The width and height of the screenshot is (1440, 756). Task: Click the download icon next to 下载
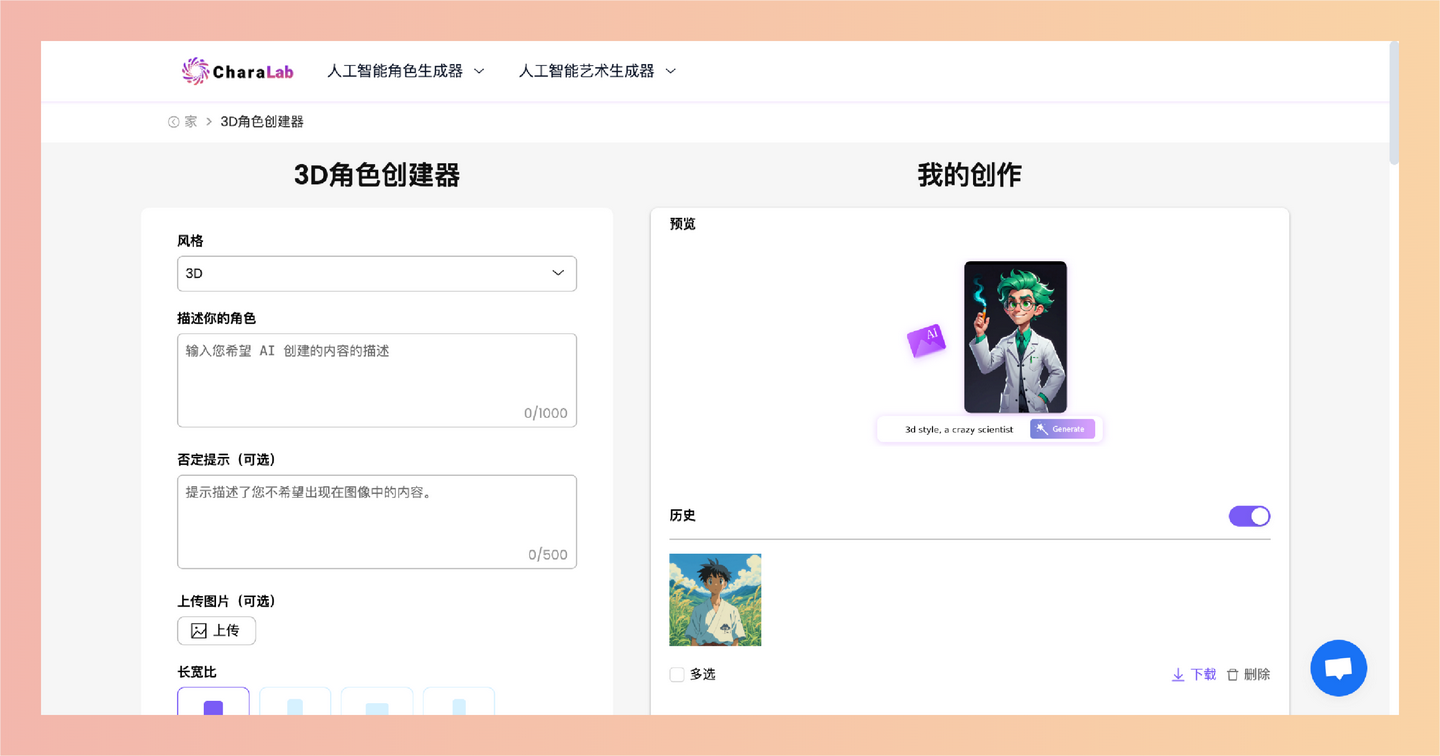click(1179, 674)
